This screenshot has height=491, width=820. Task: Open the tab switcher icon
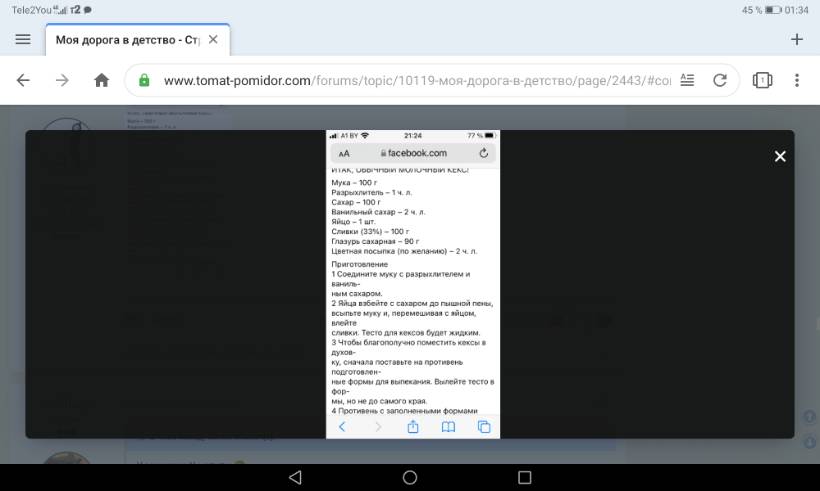coord(762,80)
